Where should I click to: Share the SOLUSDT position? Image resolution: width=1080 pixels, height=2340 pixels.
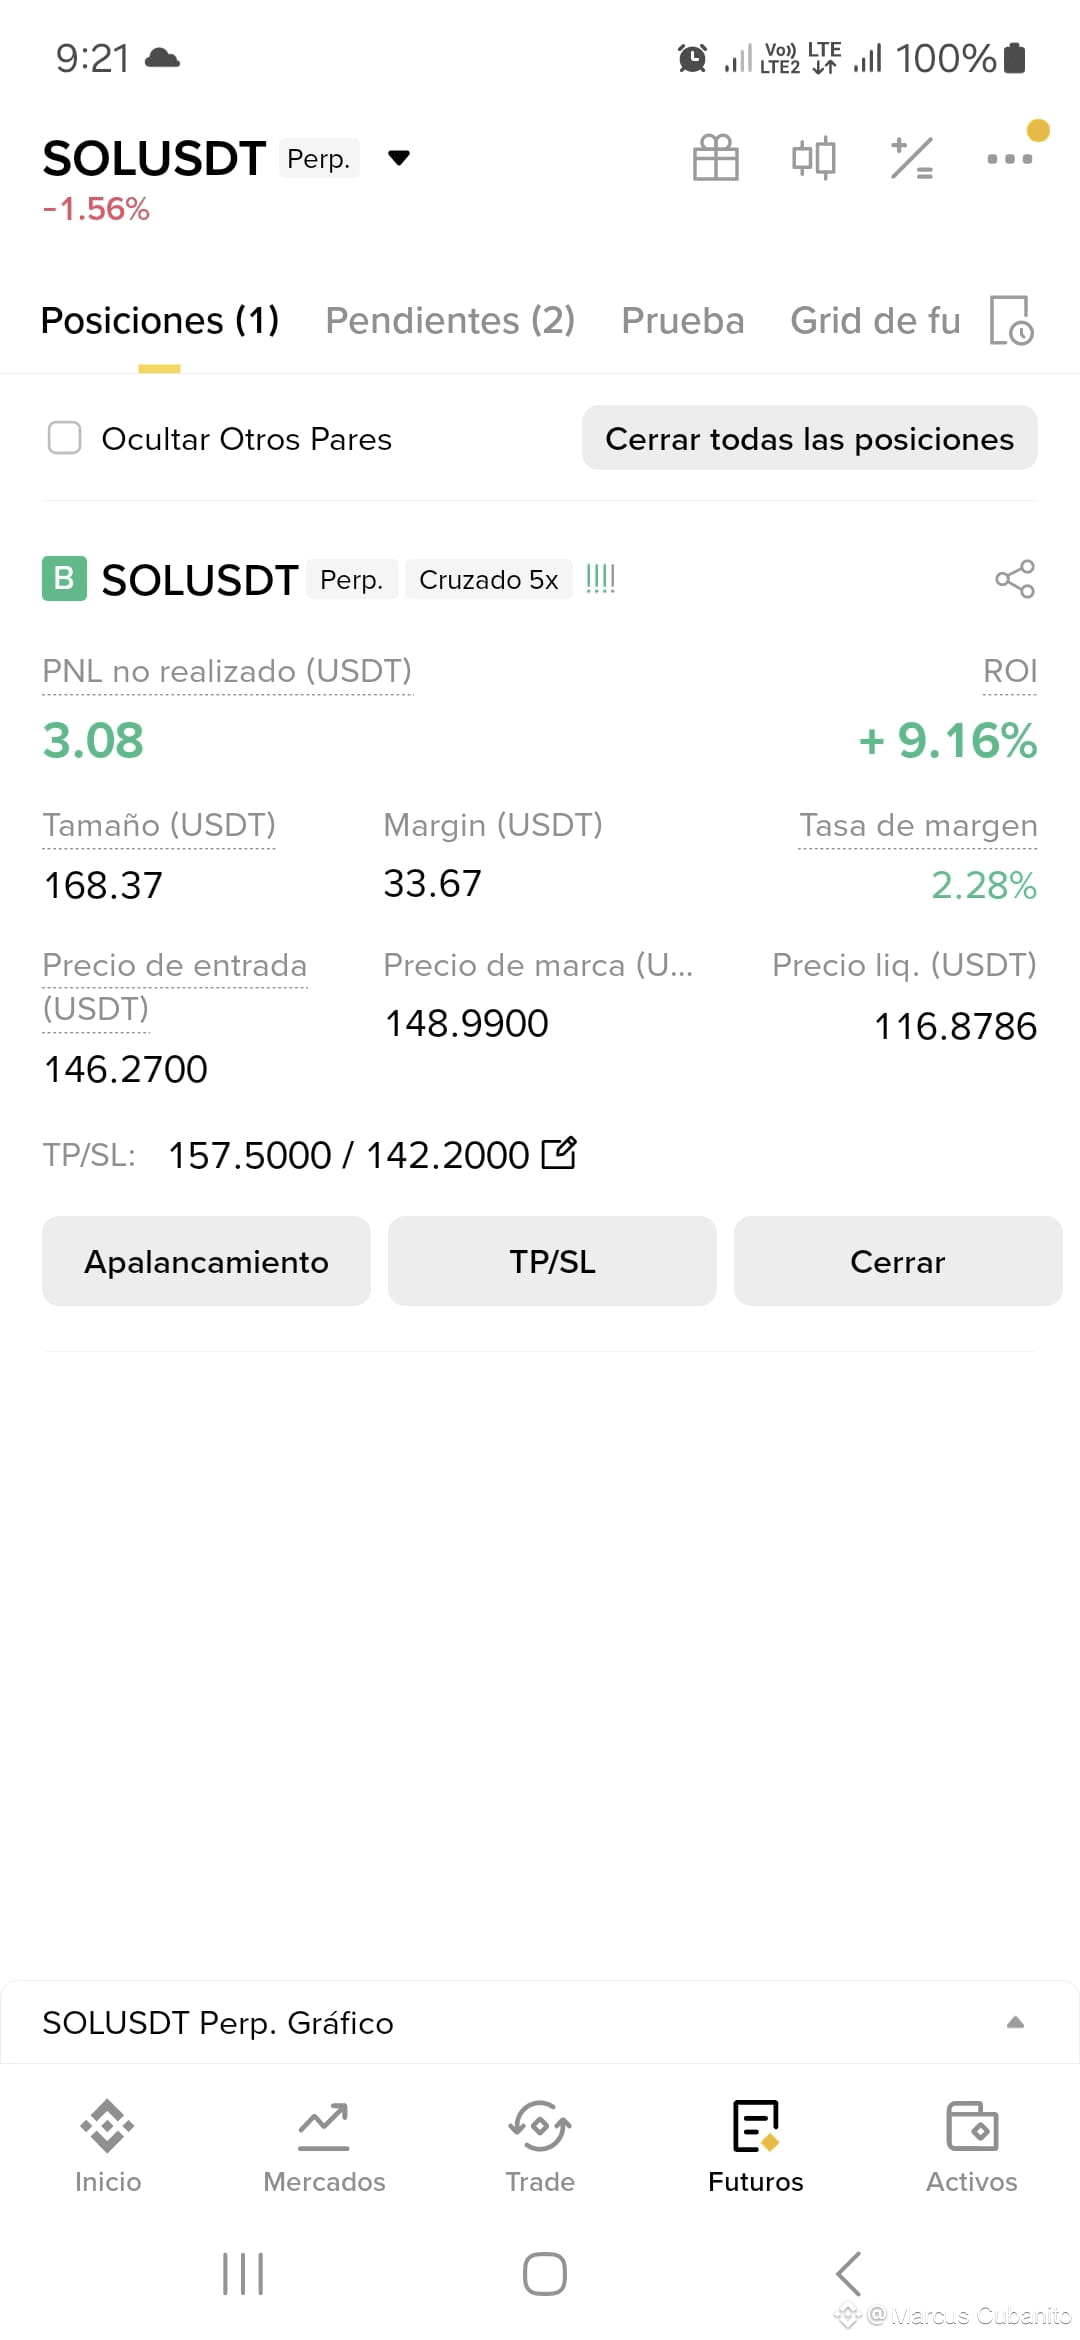[1015, 579]
